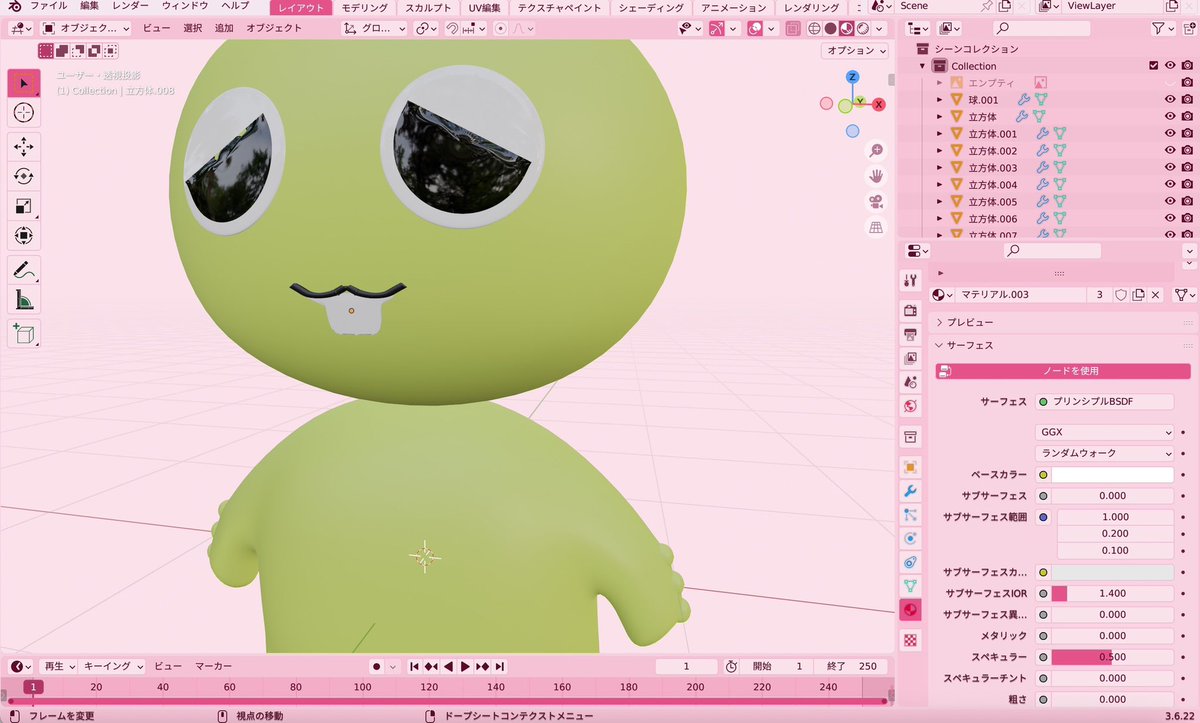The height and width of the screenshot is (723, 1200).
Task: Open the キーイング timeline menu
Action: [112, 666]
